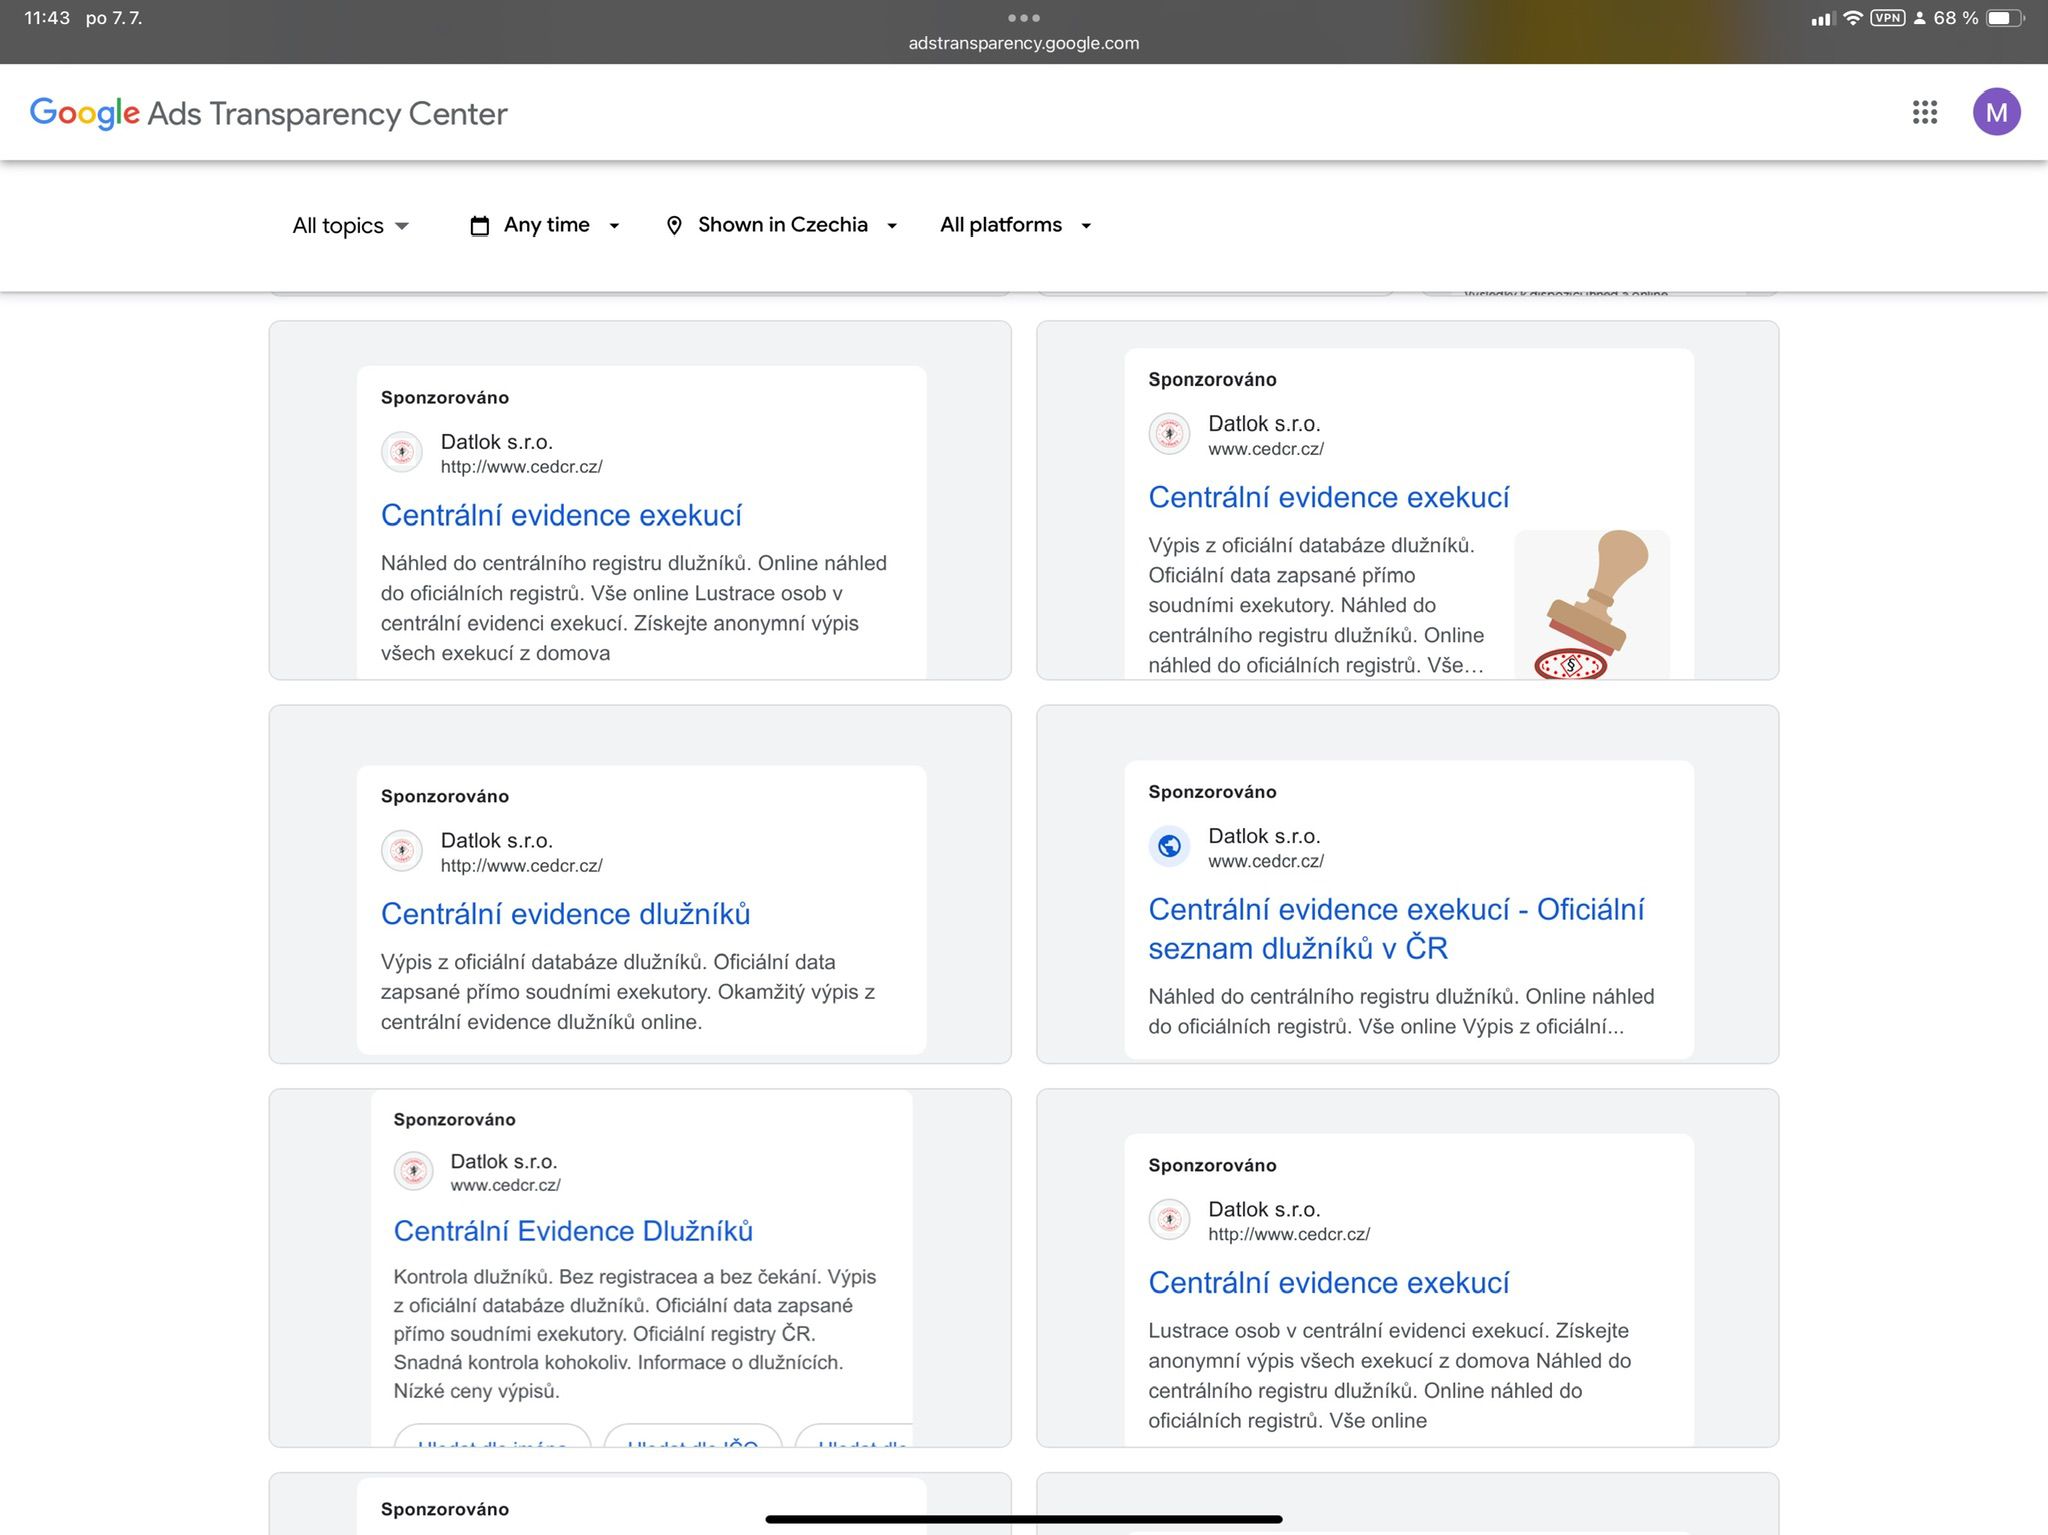The image size is (2048, 1535).
Task: Open Centrální evidence exekucí - Oficiální seznam headline
Action: coord(1396,928)
